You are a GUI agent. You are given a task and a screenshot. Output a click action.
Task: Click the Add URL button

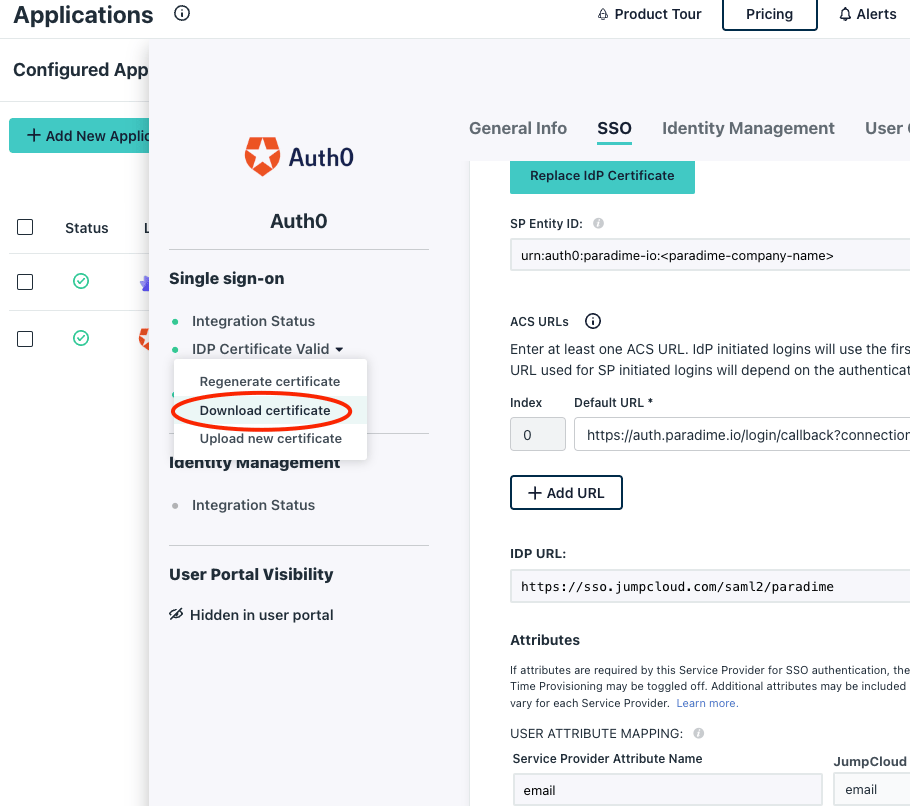click(566, 493)
